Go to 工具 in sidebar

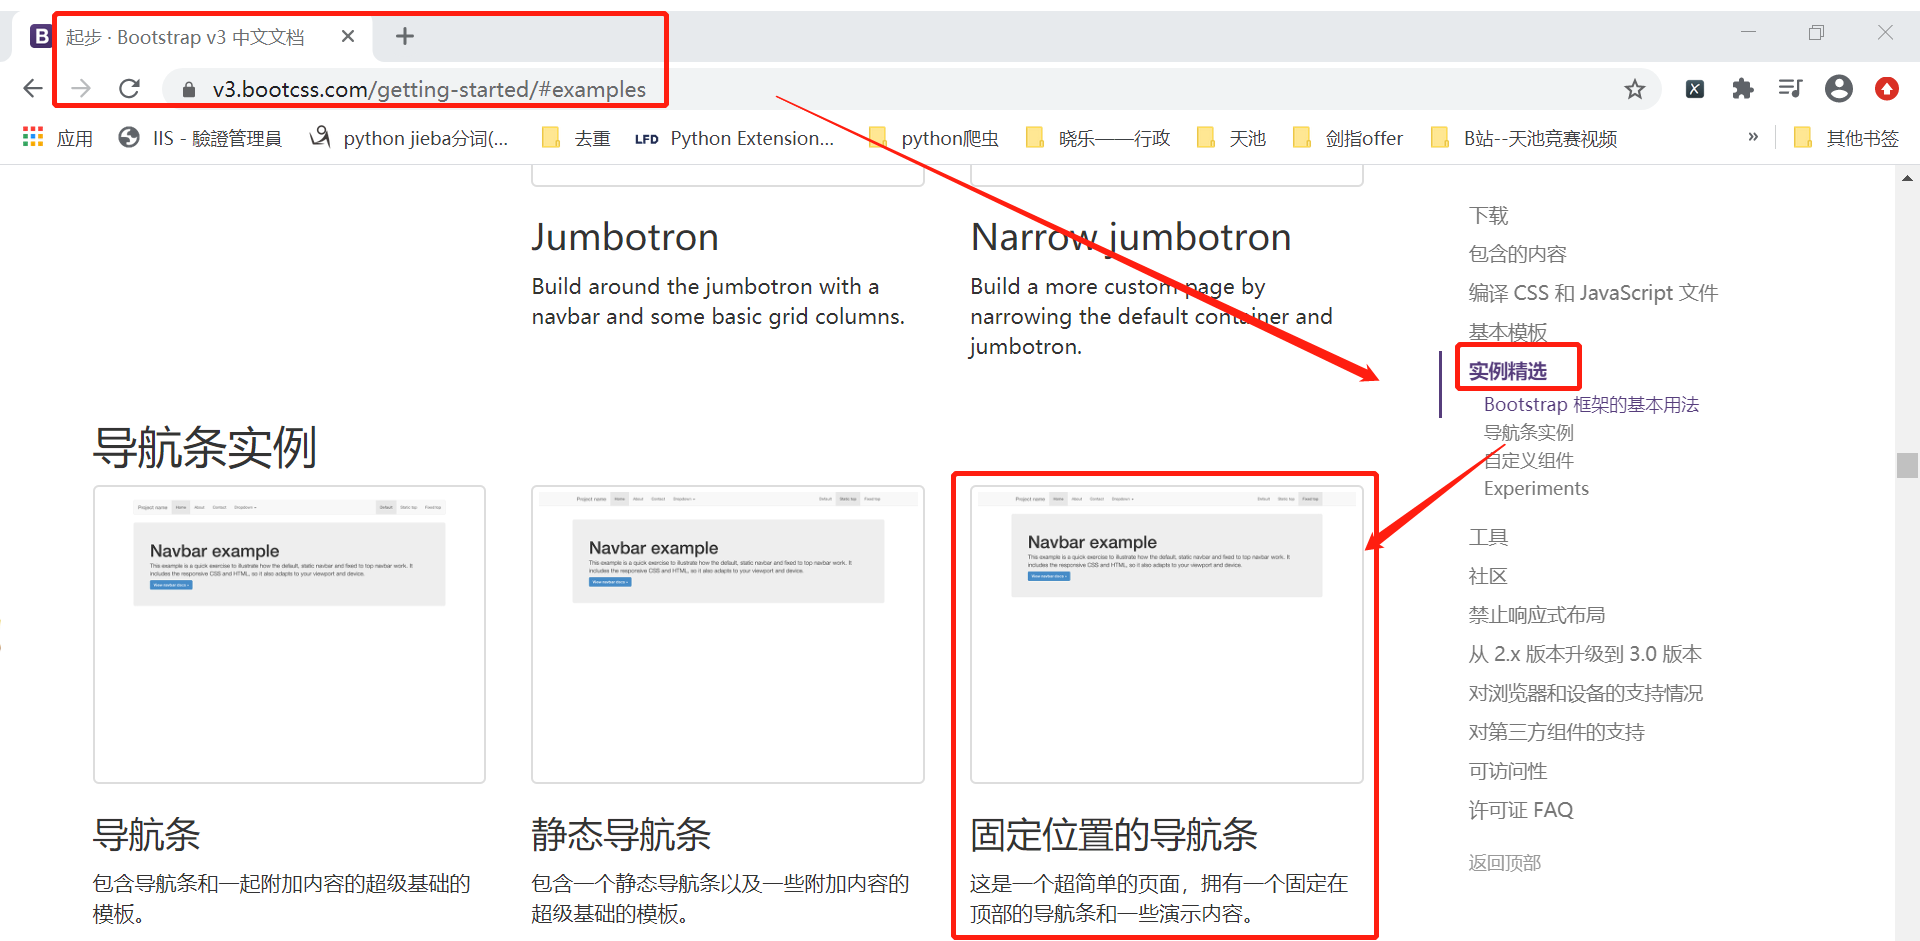point(1488,537)
